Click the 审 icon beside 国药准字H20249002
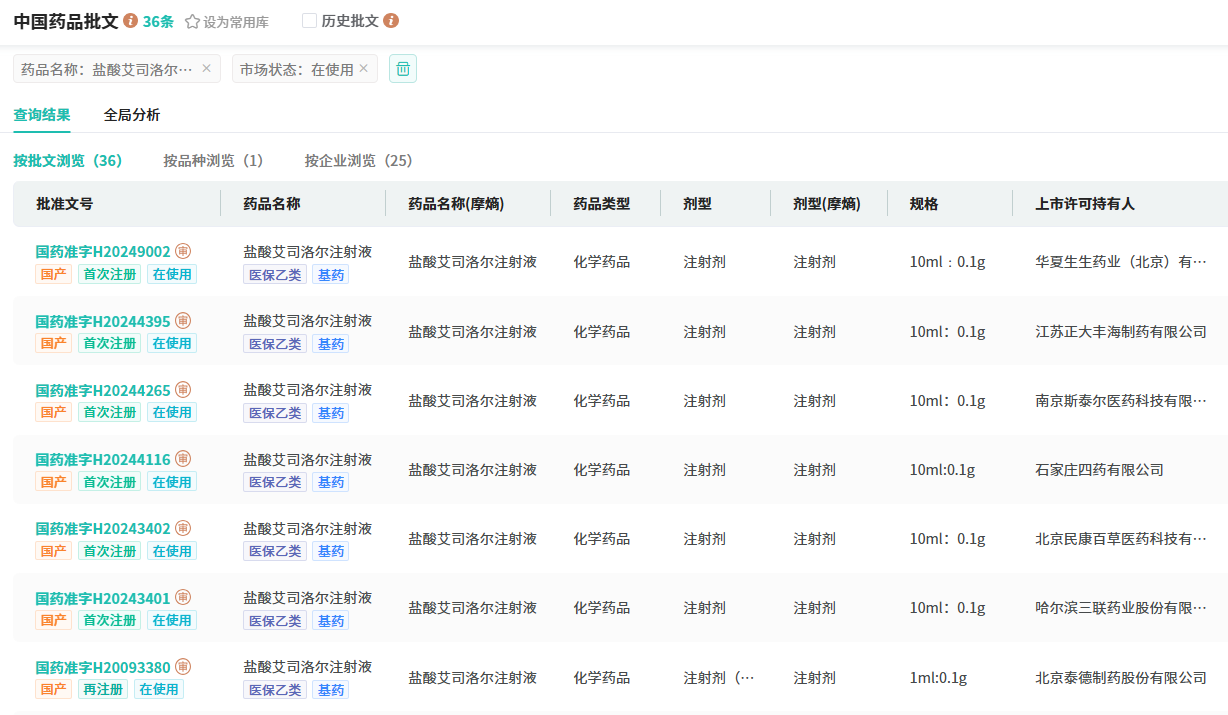This screenshot has width=1228, height=715. pos(183,252)
